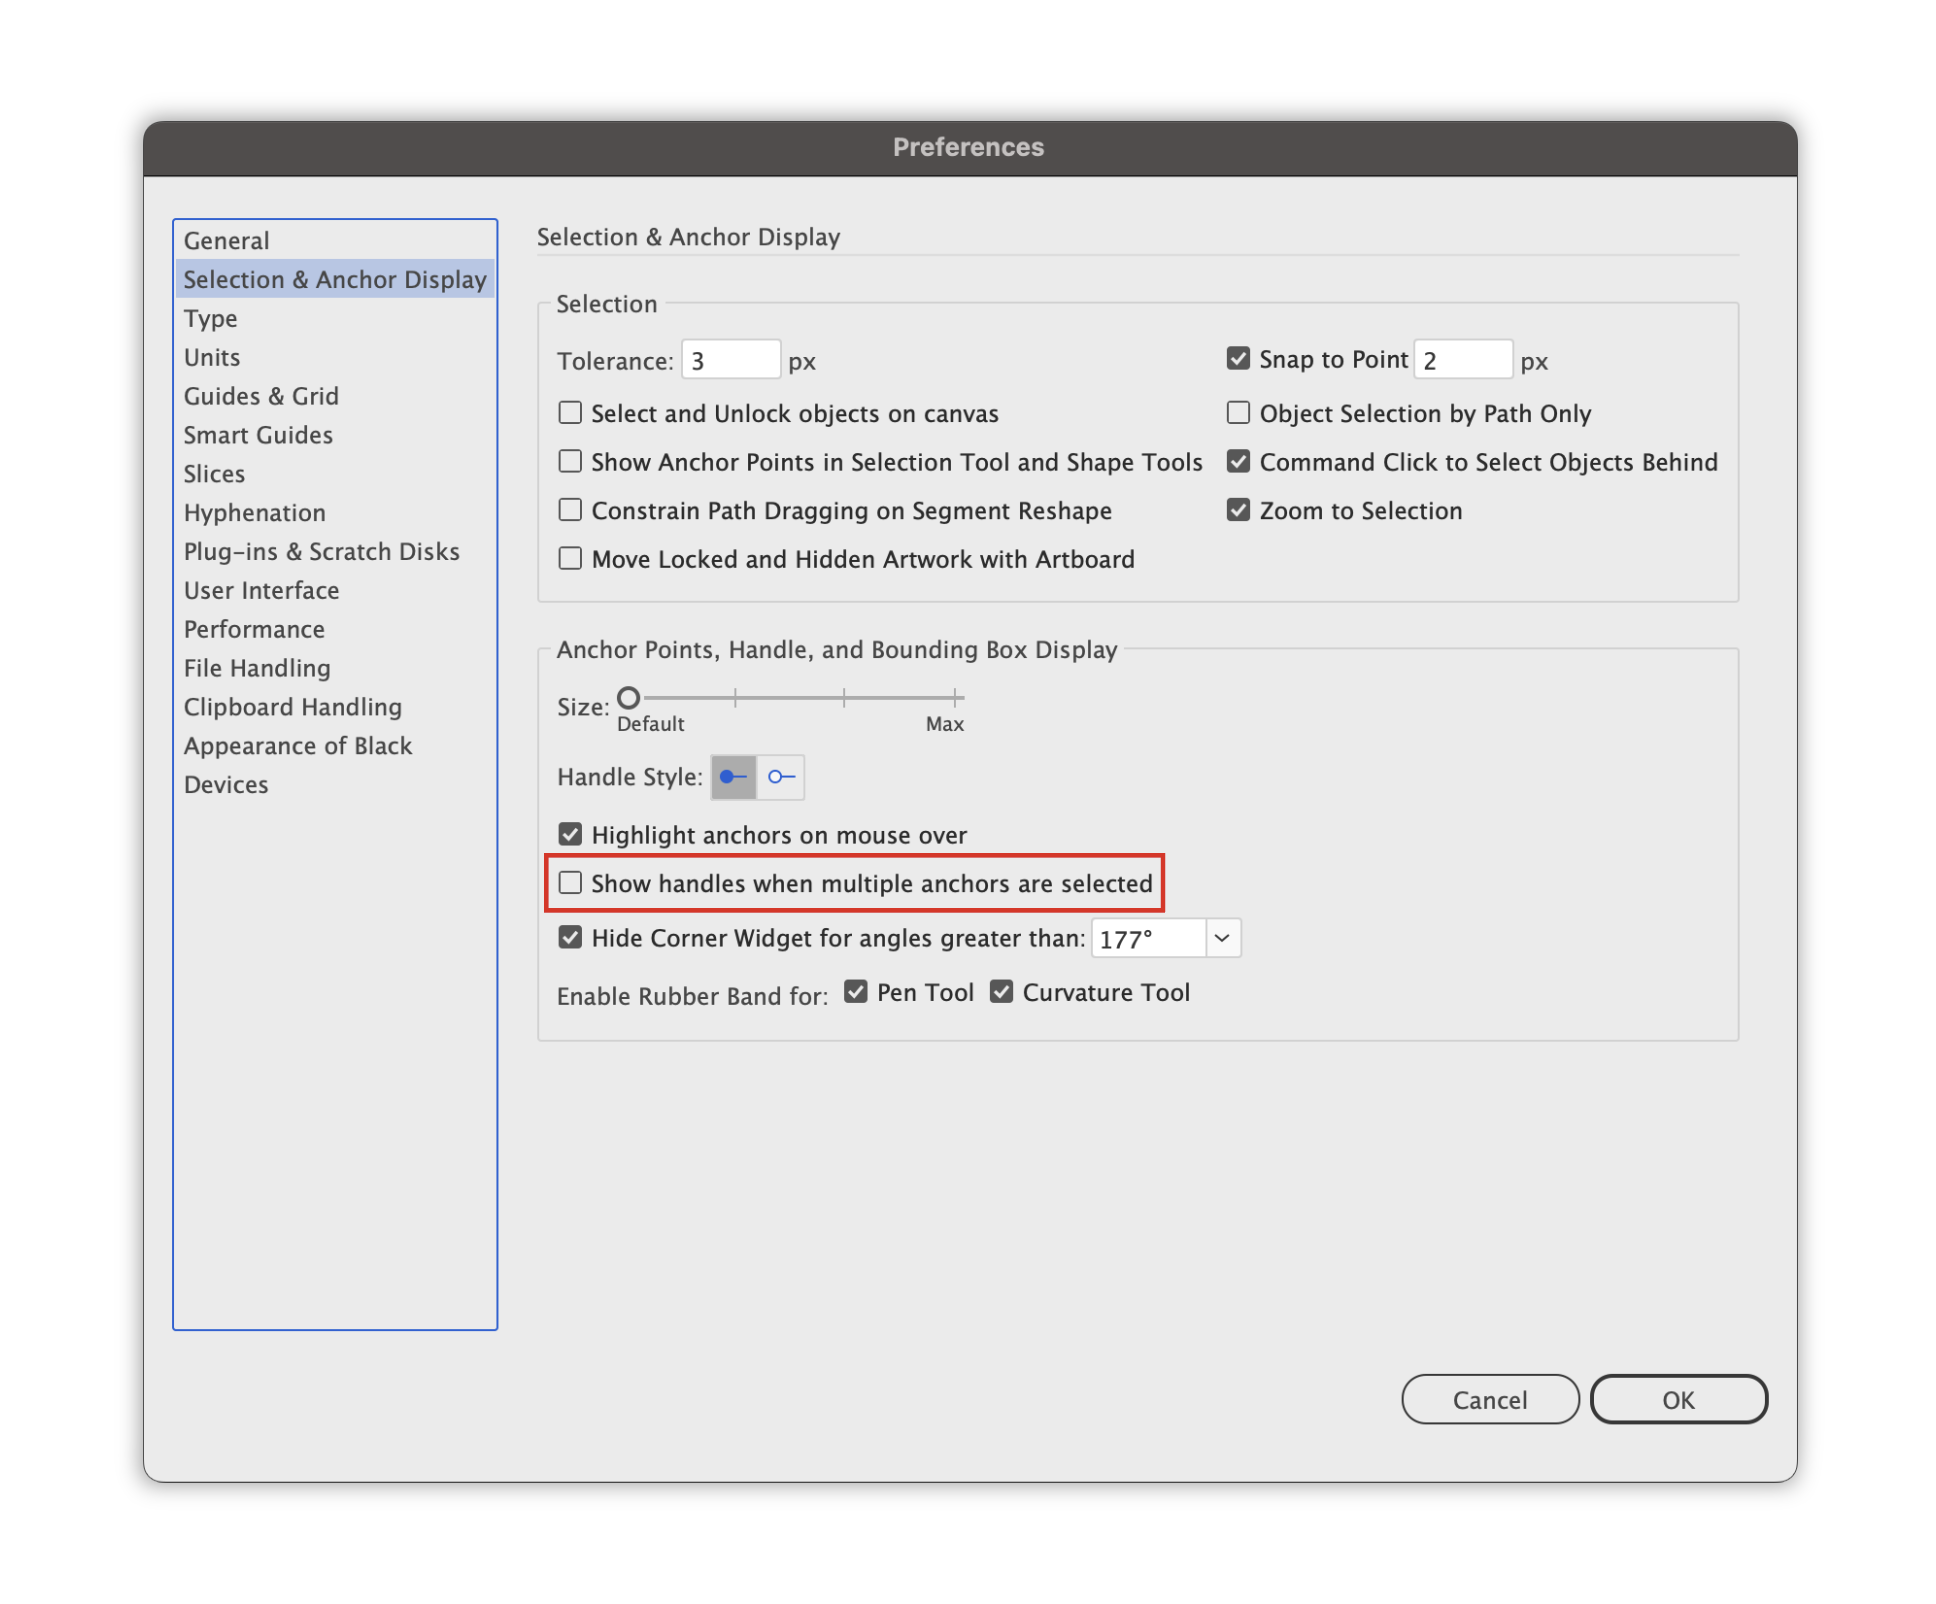Go to Guides & Grid preferences
The image size is (1936, 1604).
coord(261,396)
